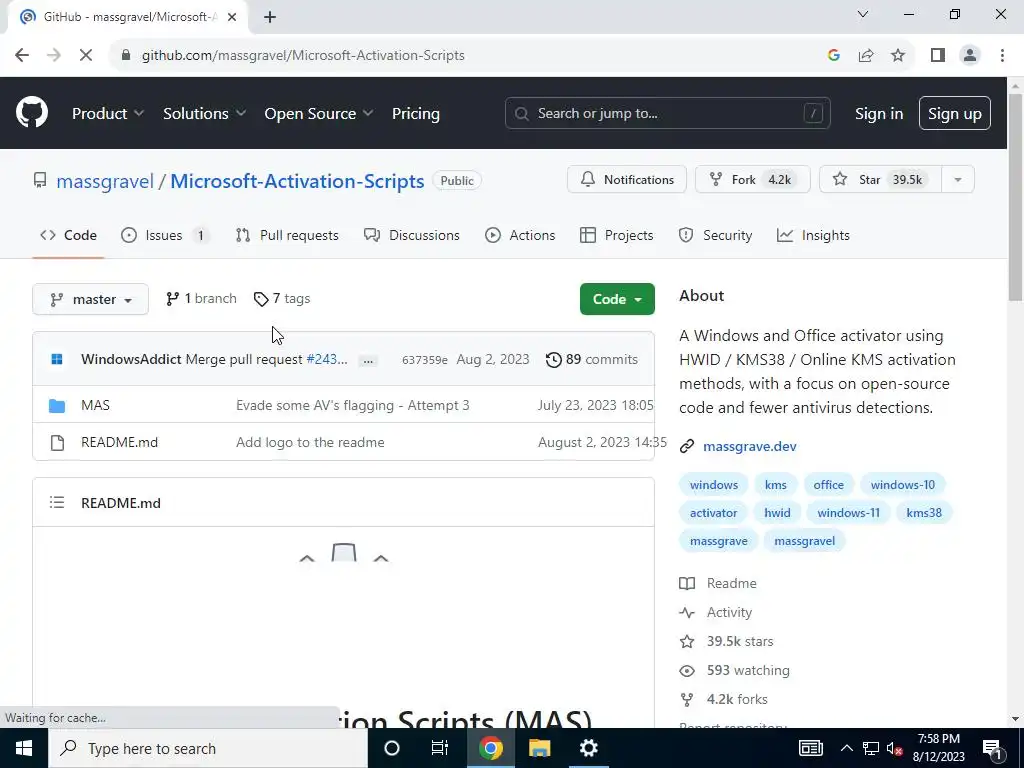Click link icon beside massgrave.dev
Screen dimensions: 1024x768
686,447
